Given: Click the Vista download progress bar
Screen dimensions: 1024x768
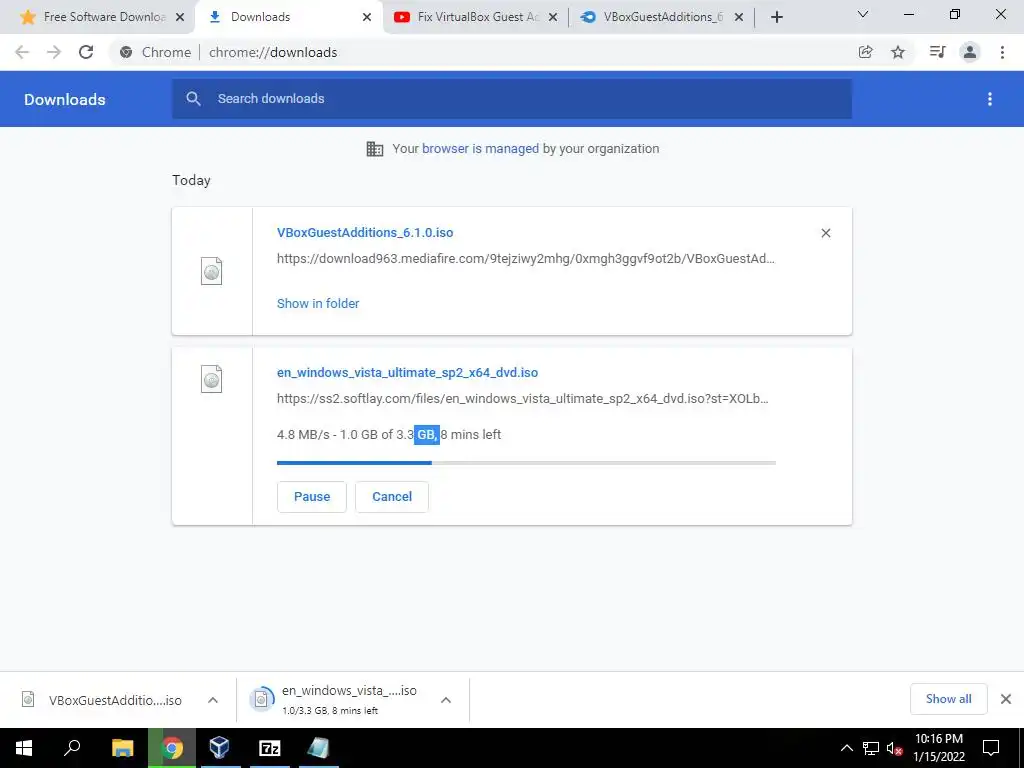Looking at the screenshot, I should pos(526,463).
